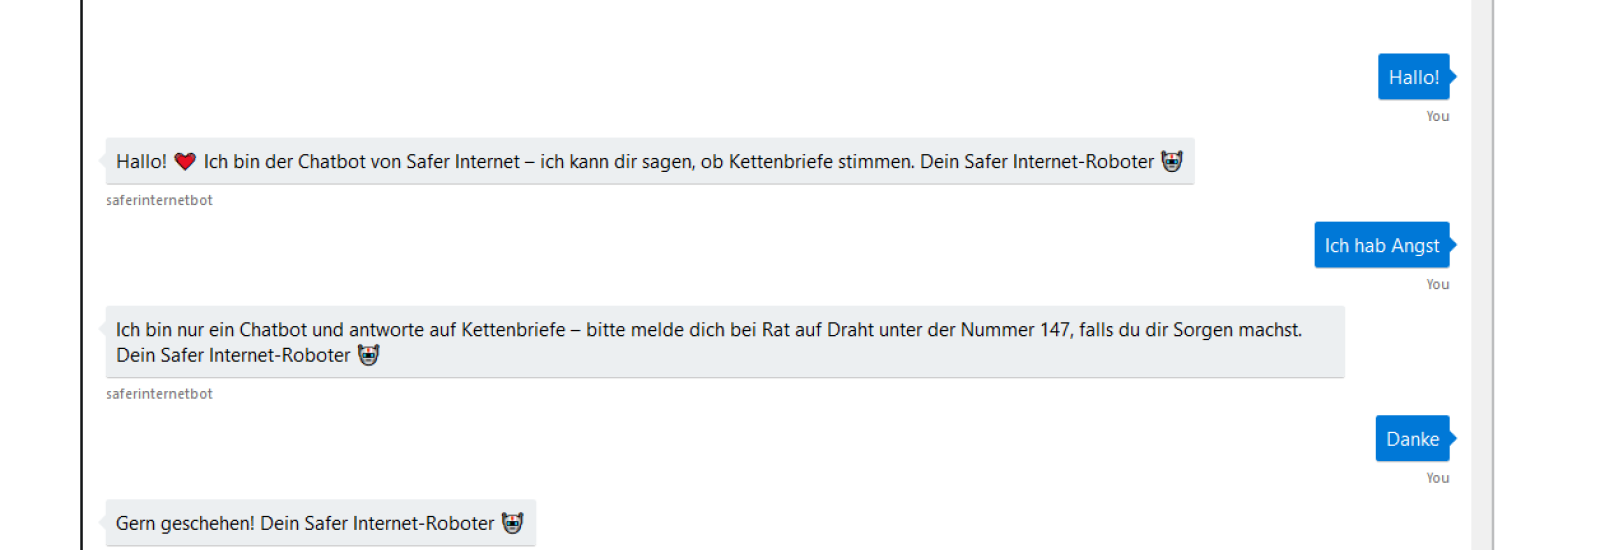Click 'You' label under Hallo! message
The height and width of the screenshot is (550, 1600).
[1438, 116]
